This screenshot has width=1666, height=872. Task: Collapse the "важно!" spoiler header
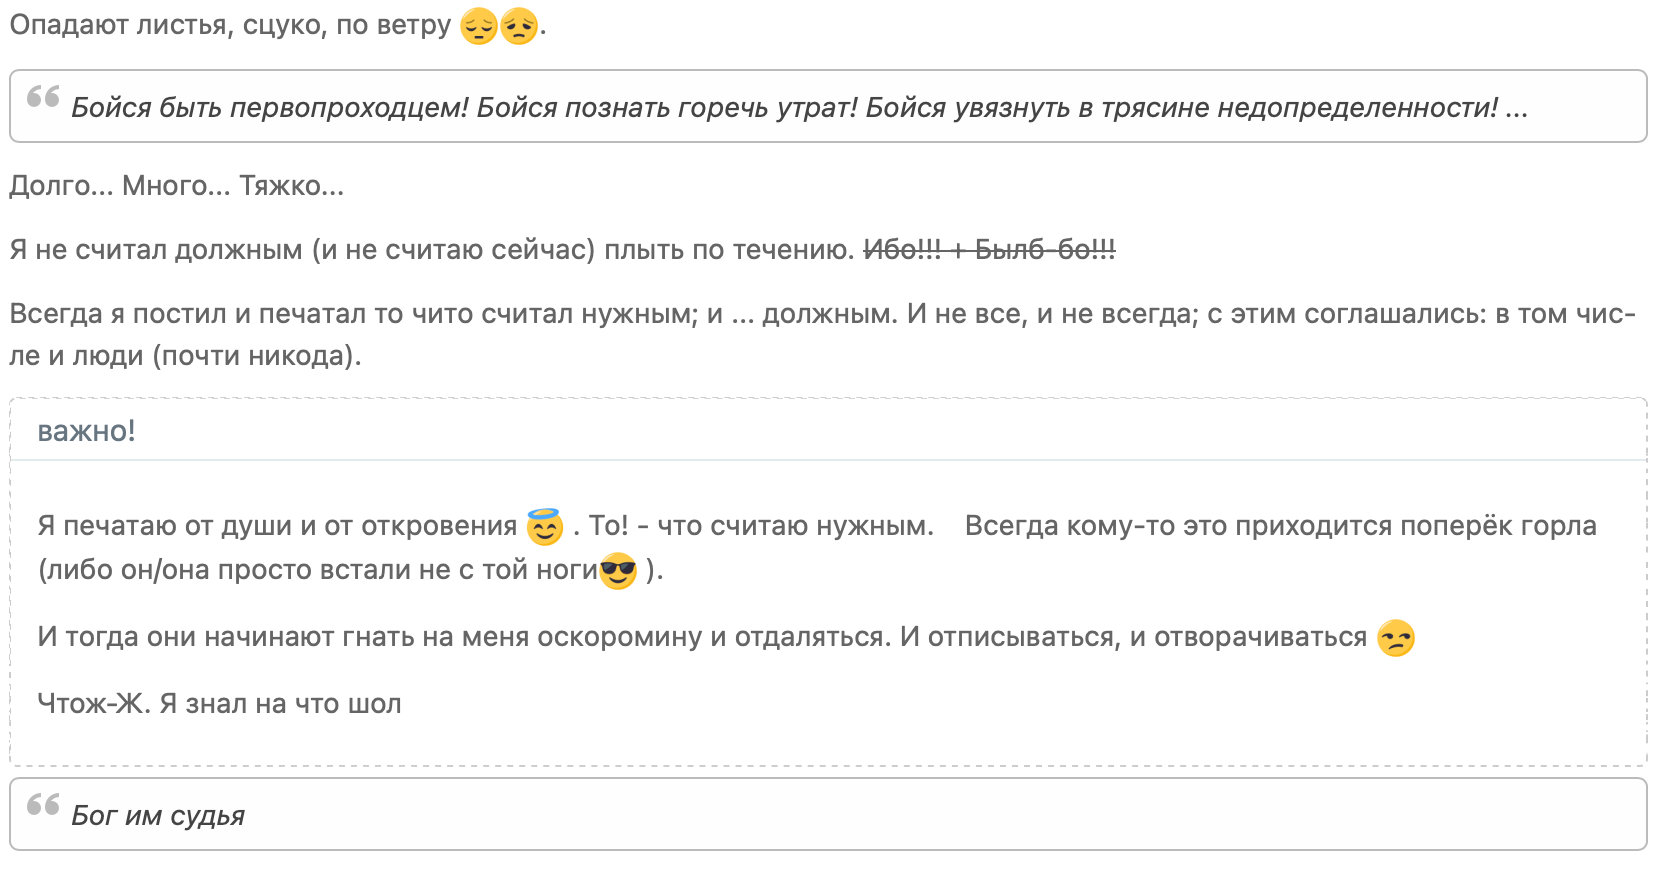pos(86,431)
